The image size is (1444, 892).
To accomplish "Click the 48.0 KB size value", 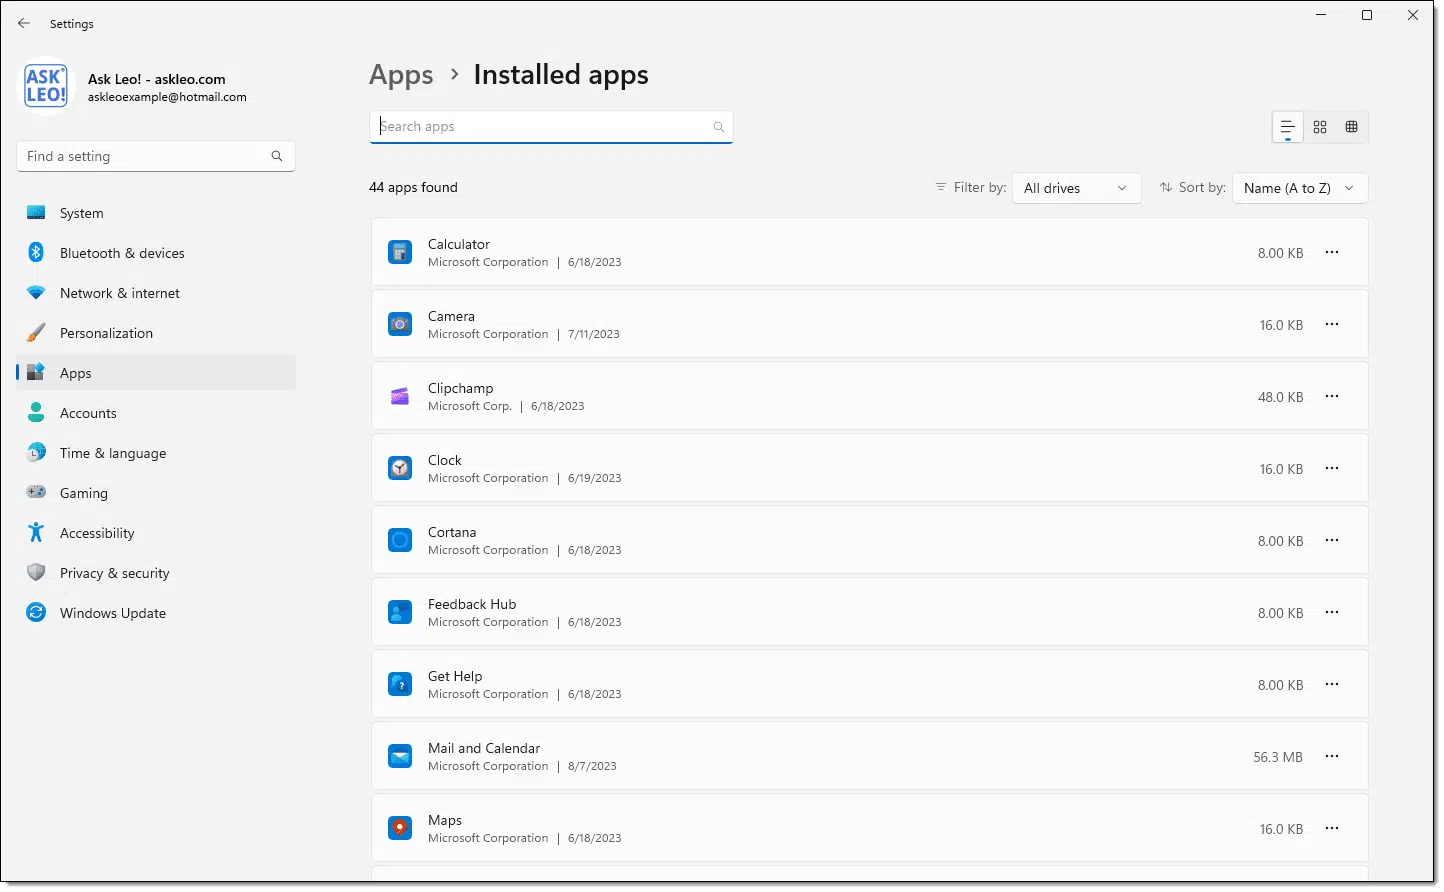I will 1280,397.
